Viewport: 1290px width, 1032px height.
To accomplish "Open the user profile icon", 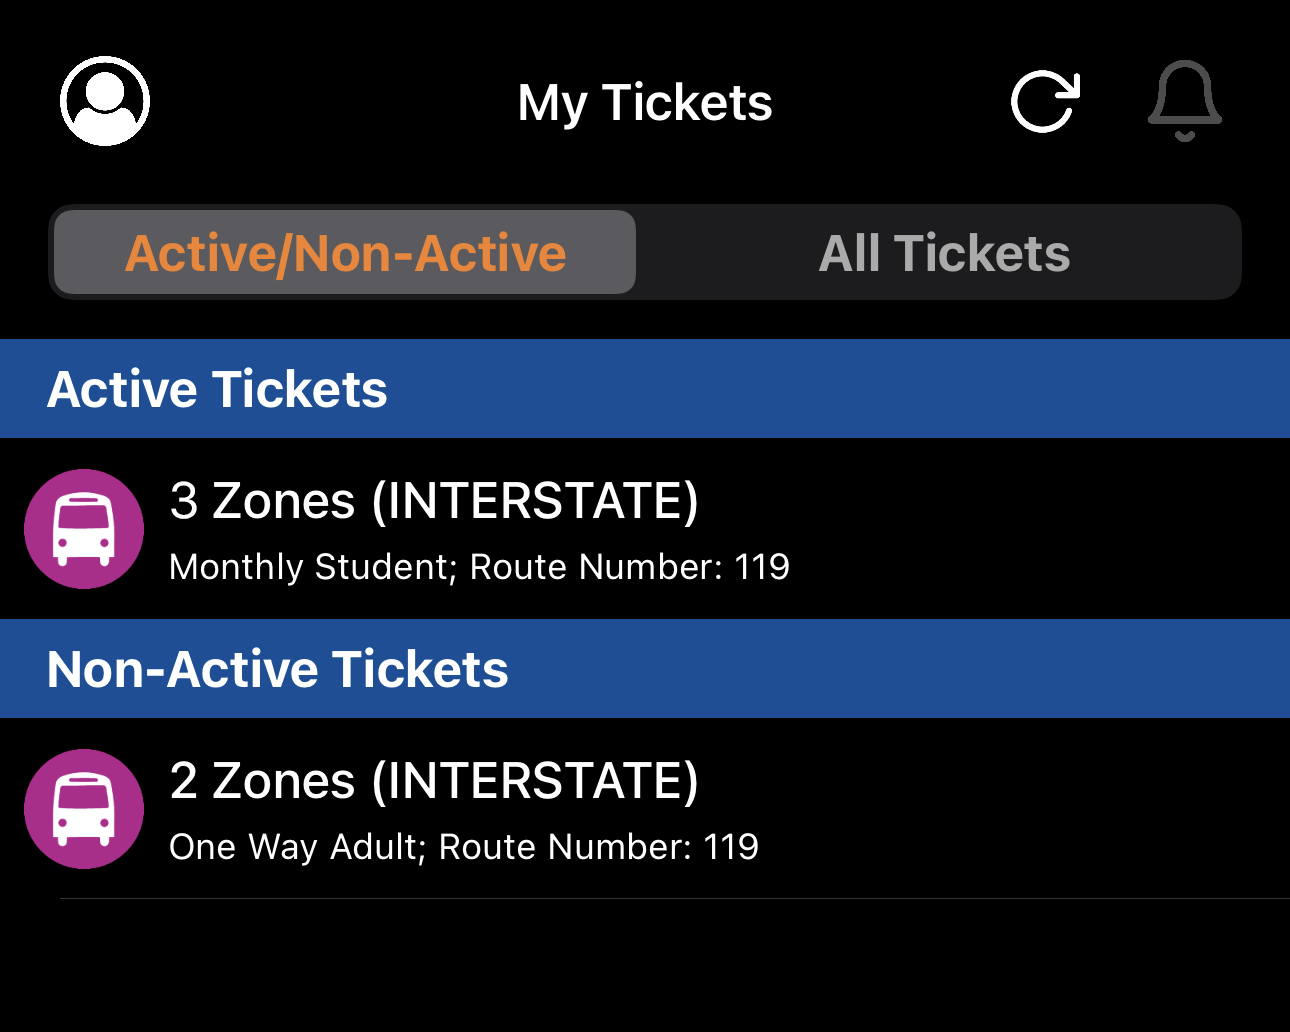I will coord(105,101).
